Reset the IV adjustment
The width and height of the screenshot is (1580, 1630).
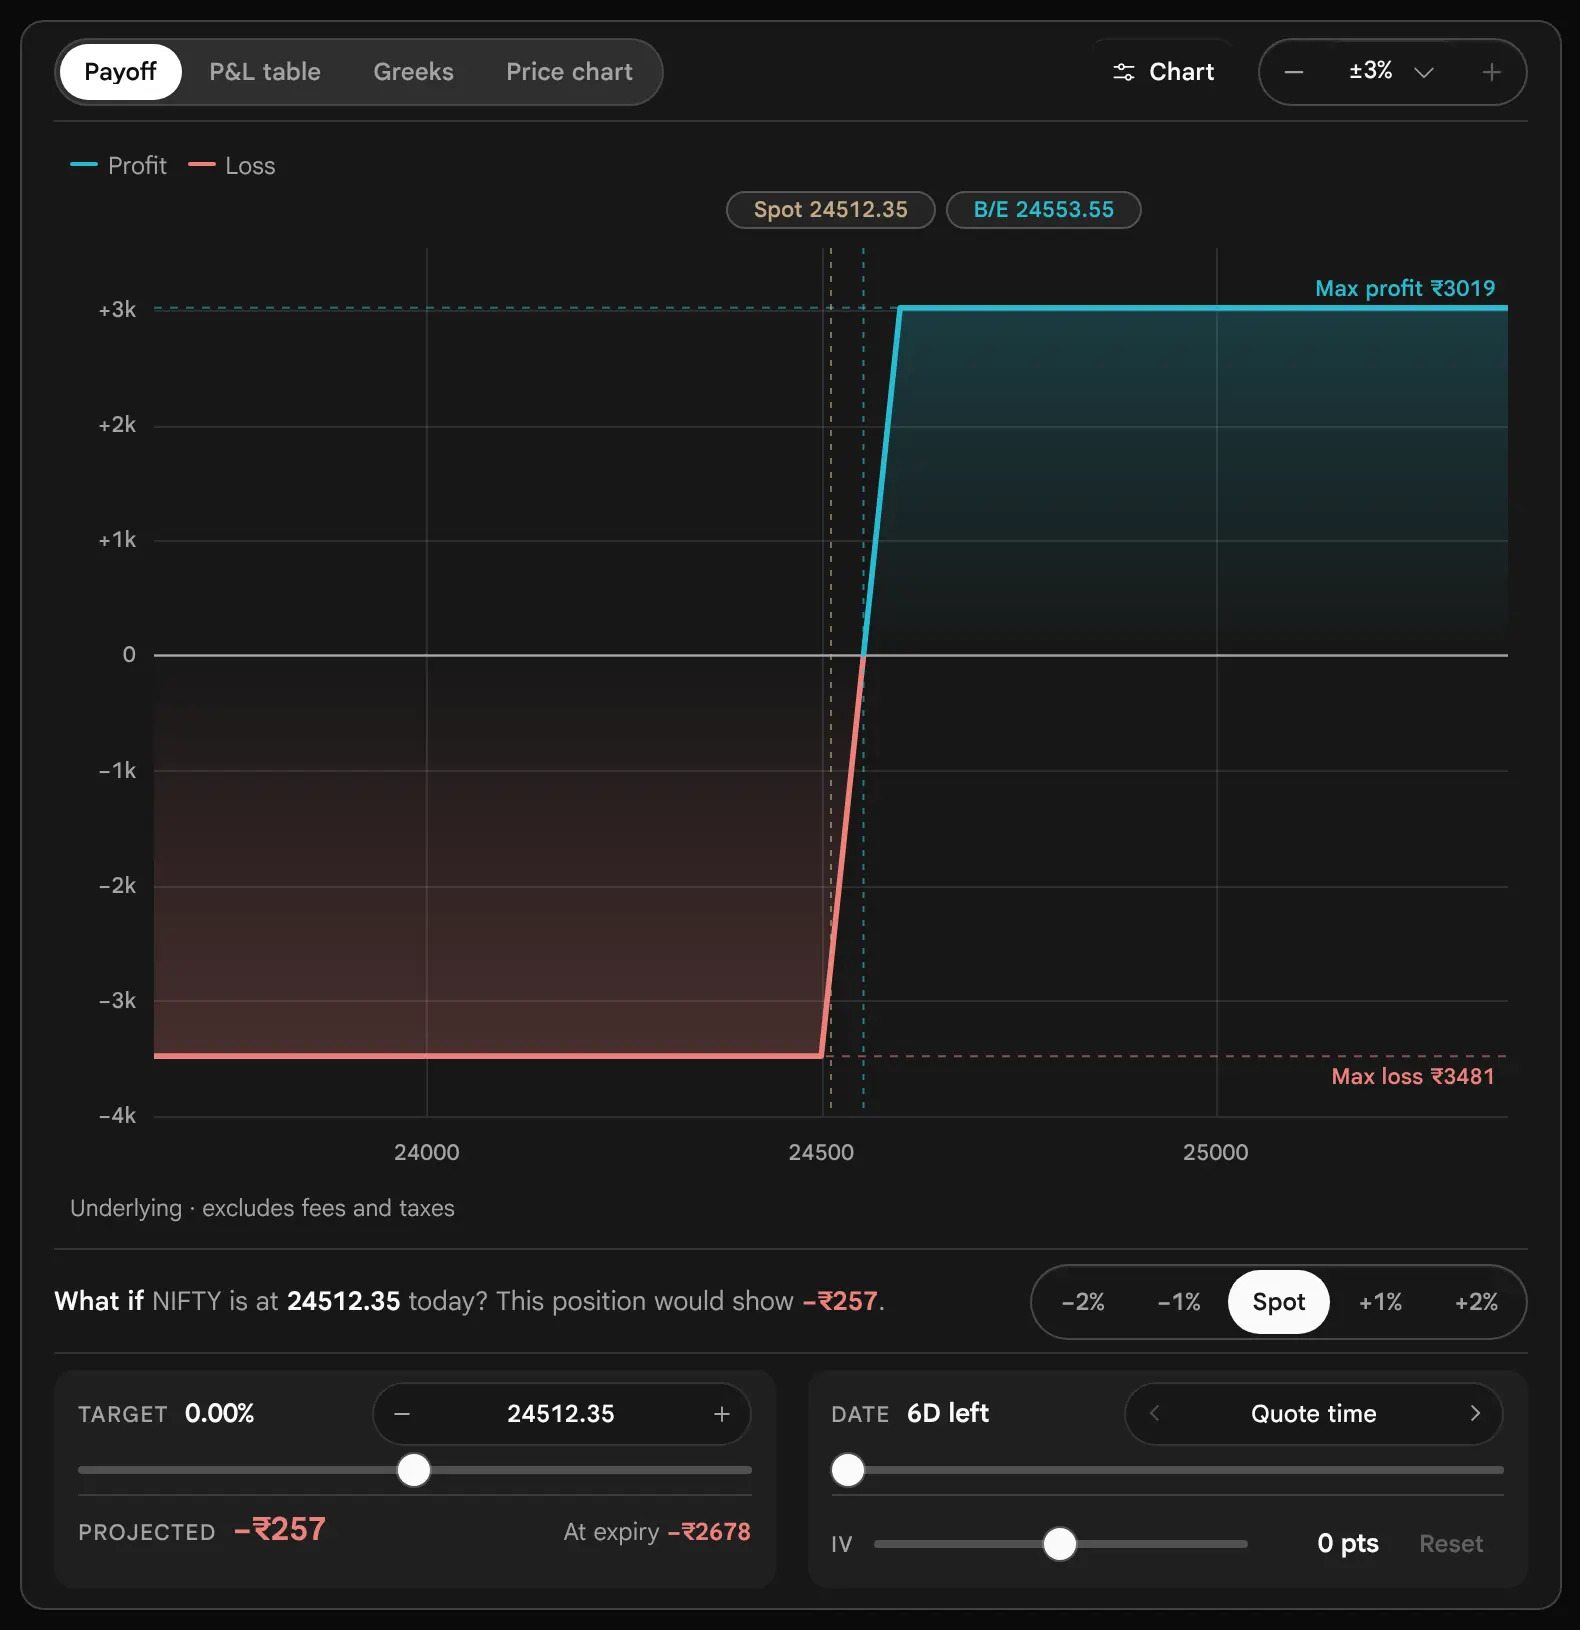[x=1451, y=1544]
